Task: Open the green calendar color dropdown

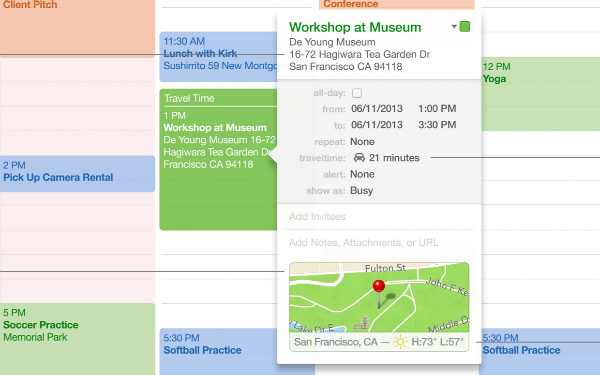Action: (x=461, y=27)
